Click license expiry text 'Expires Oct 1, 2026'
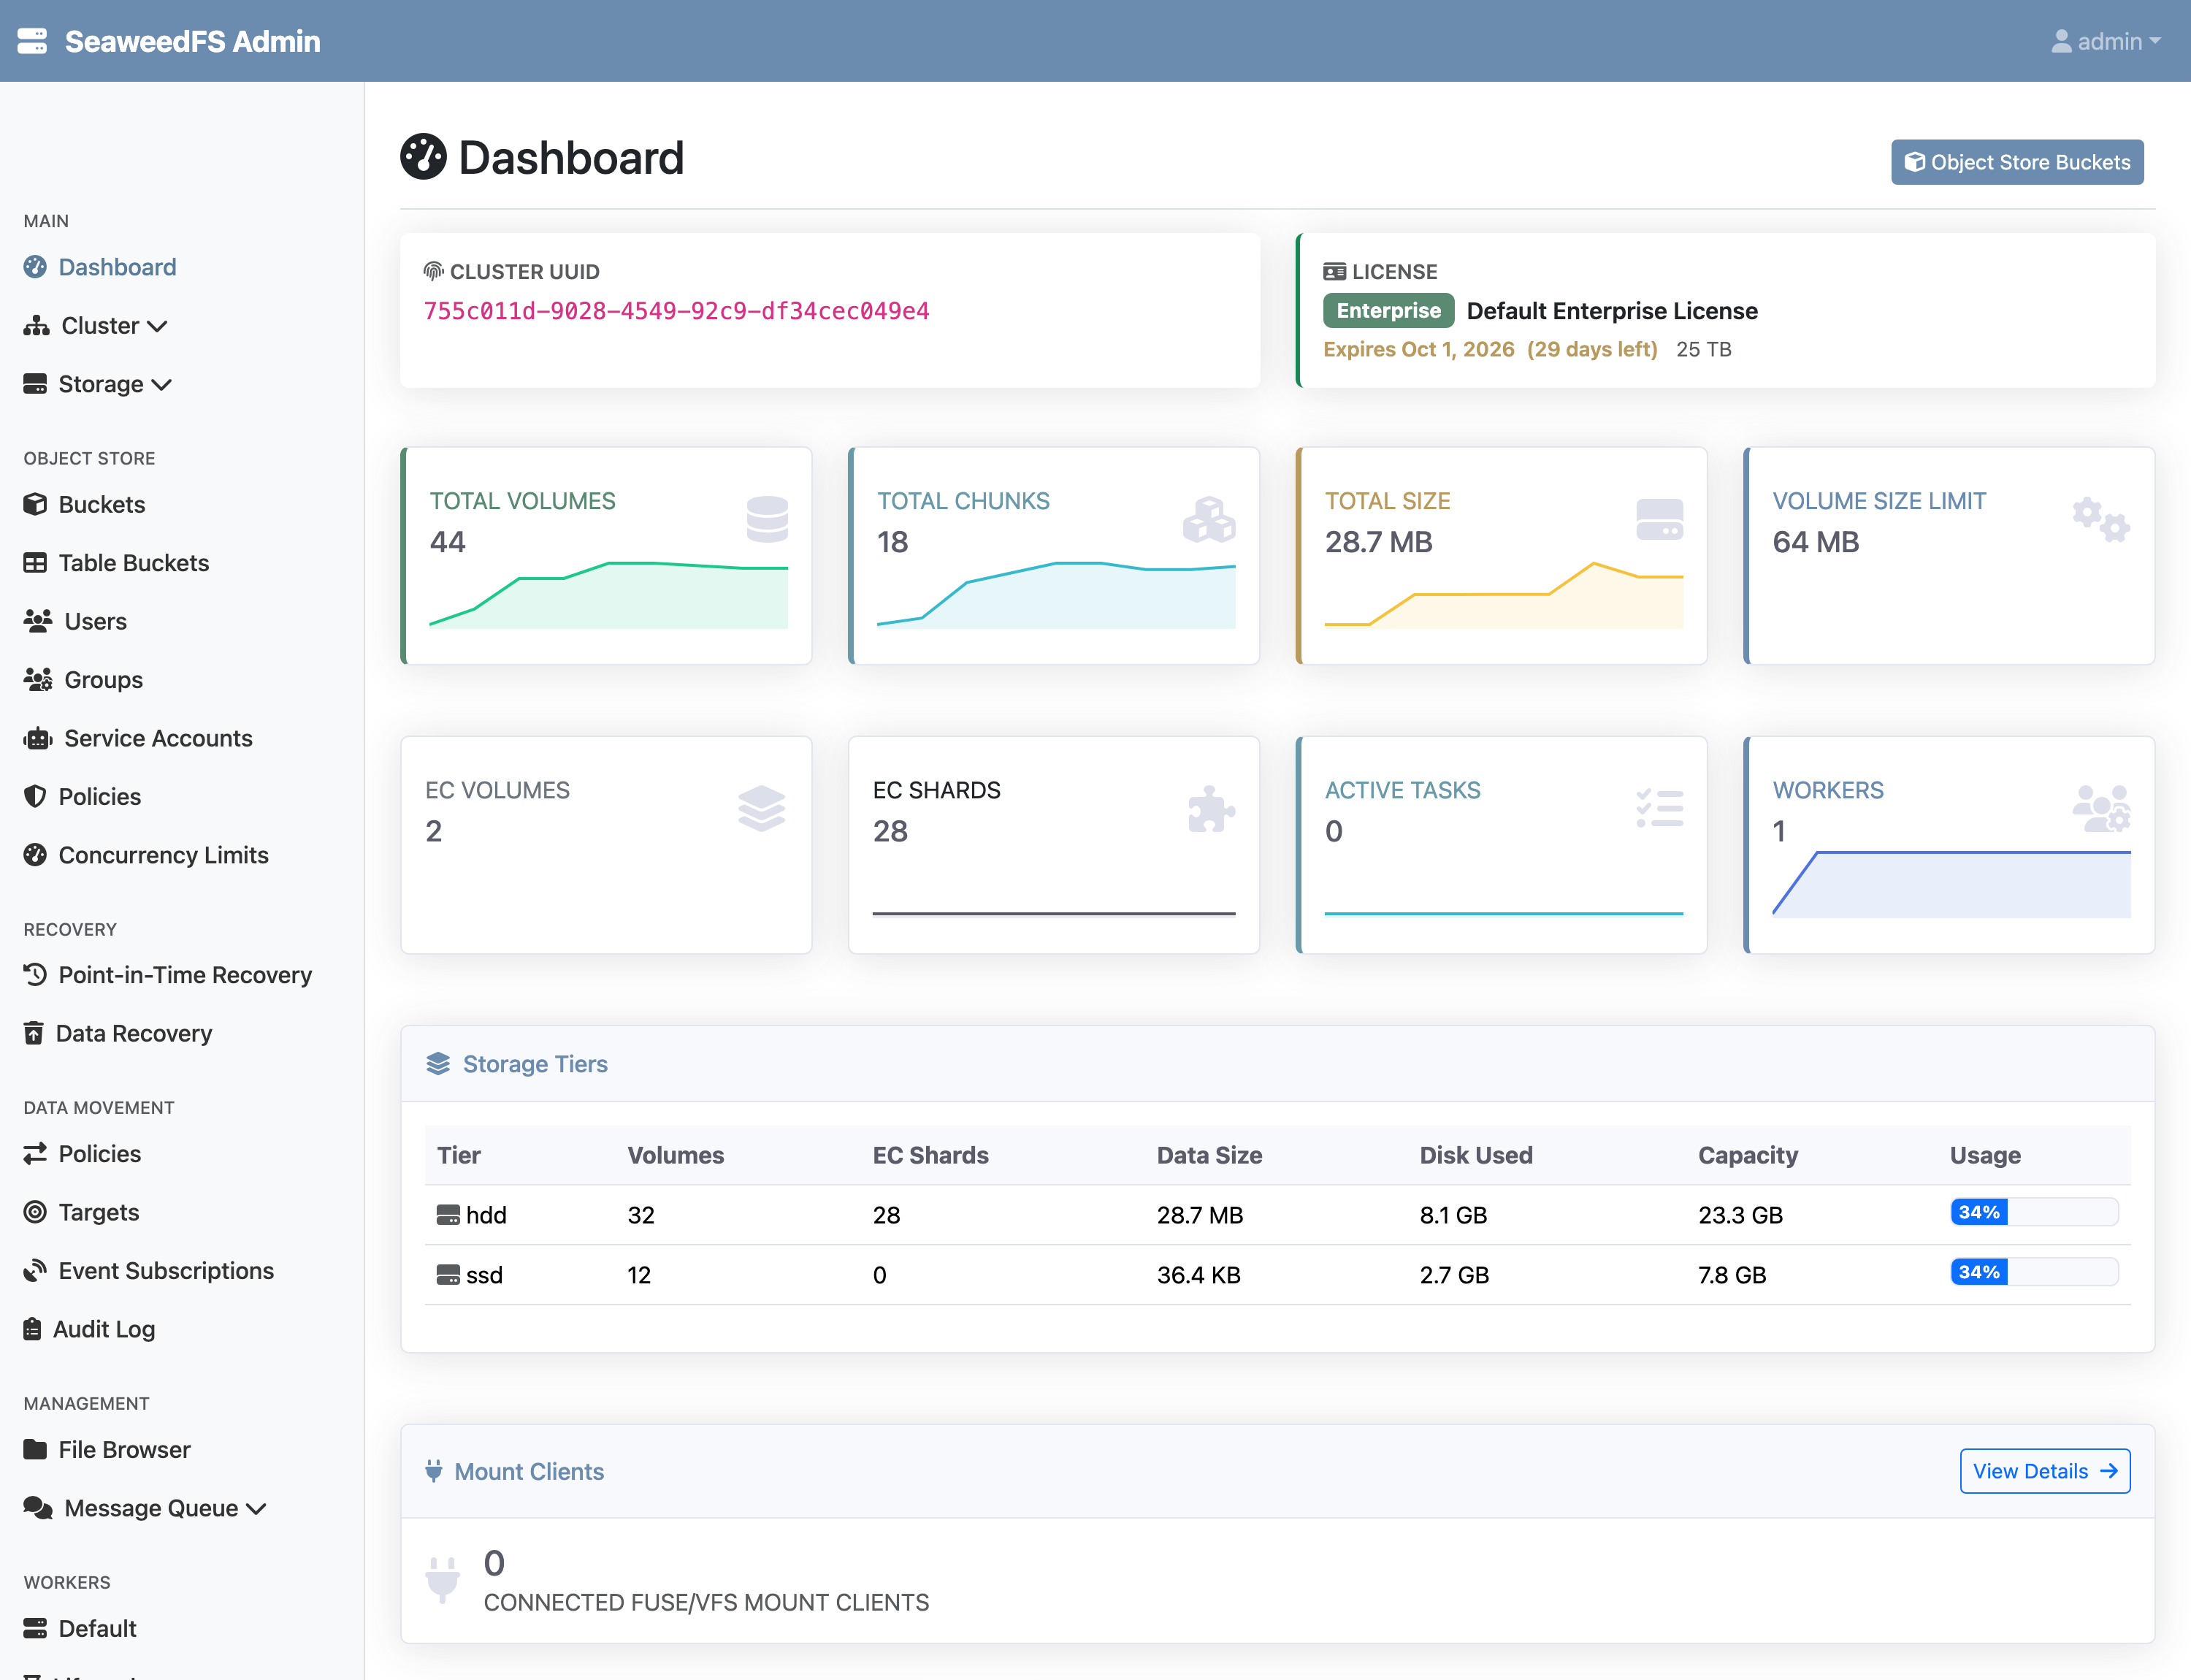2191x1680 pixels. pos(1419,349)
